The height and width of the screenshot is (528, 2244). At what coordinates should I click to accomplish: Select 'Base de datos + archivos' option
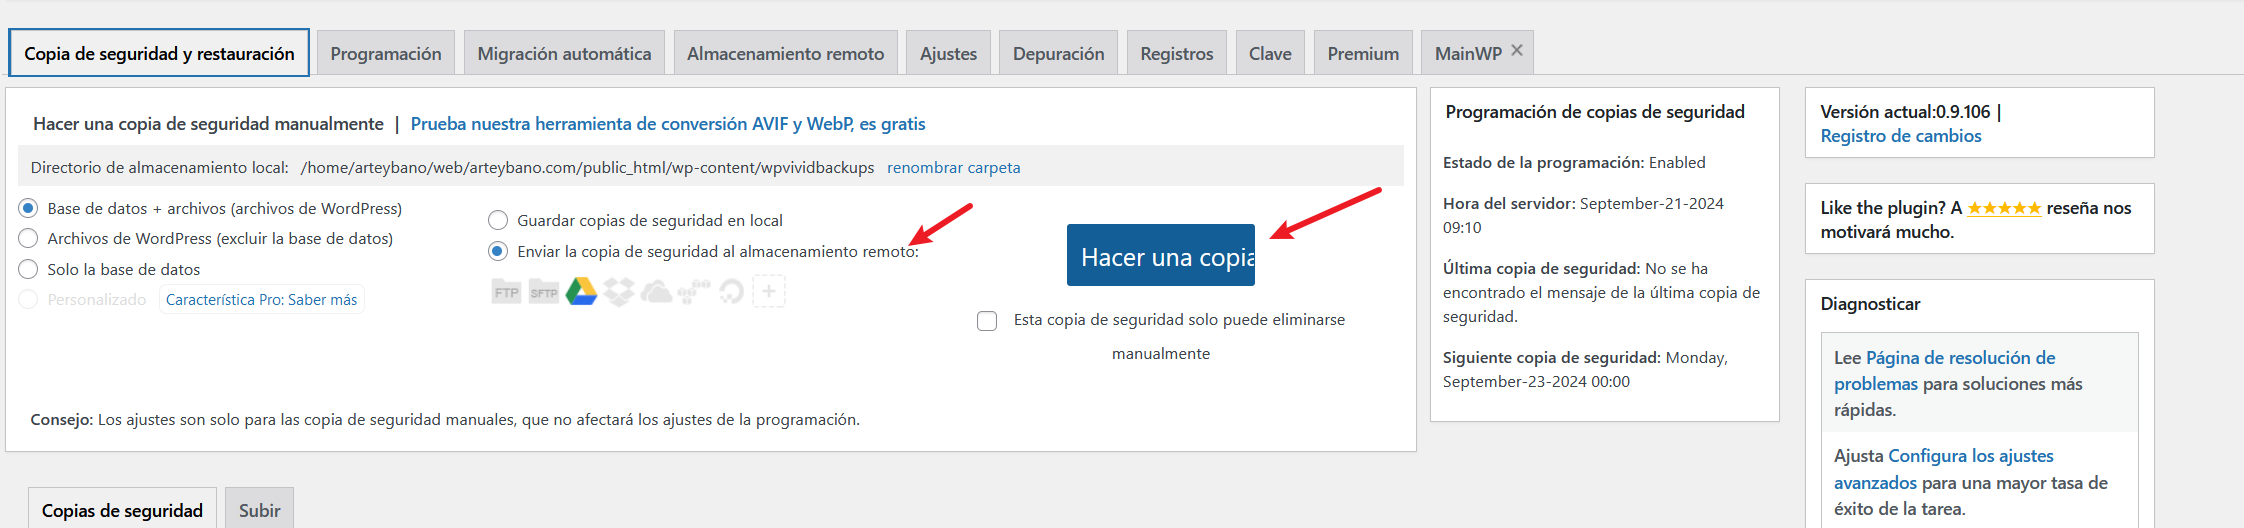29,208
